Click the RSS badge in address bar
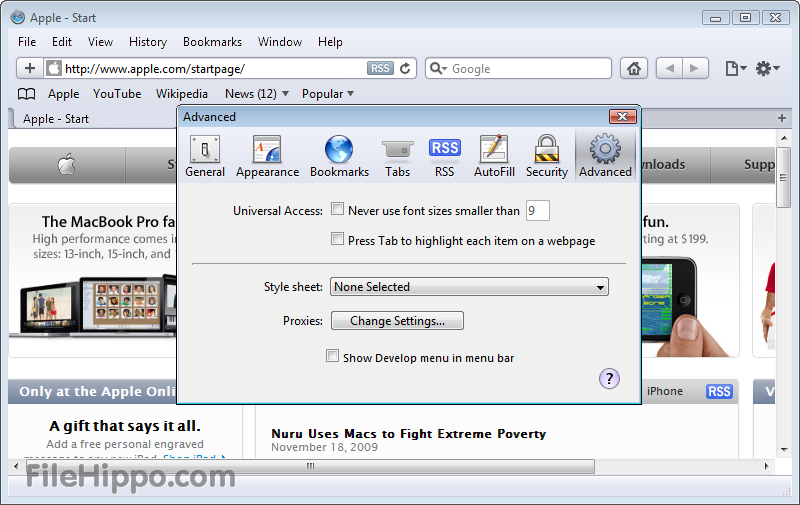Viewport: 800px width, 505px height. [x=380, y=68]
